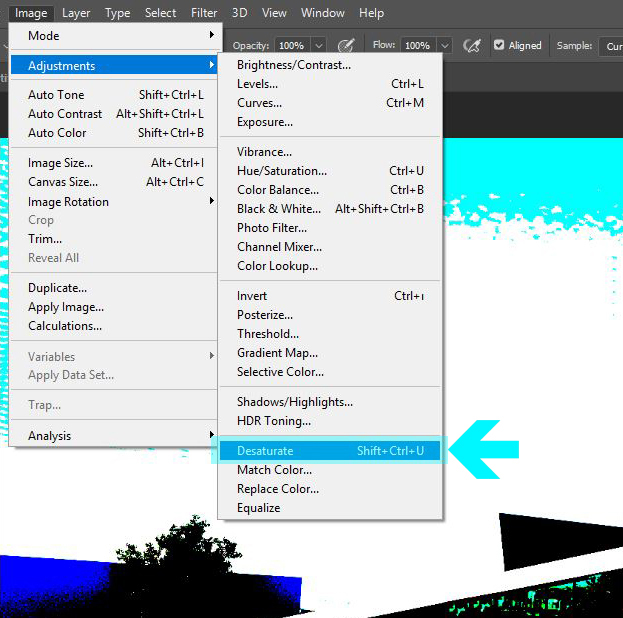Choose Replace Color adjustment

pyautogui.click(x=330, y=489)
